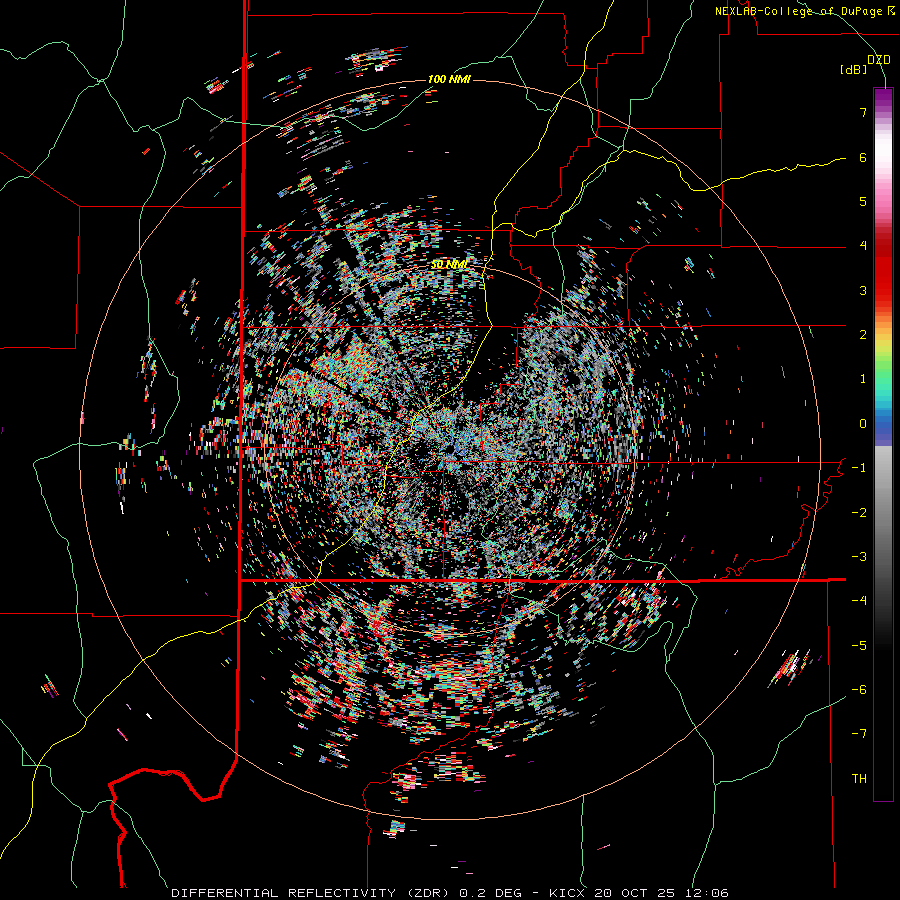The width and height of the screenshot is (900, 900).
Task: Pick the gray -2 dB color band
Action: pyautogui.click(x=883, y=513)
